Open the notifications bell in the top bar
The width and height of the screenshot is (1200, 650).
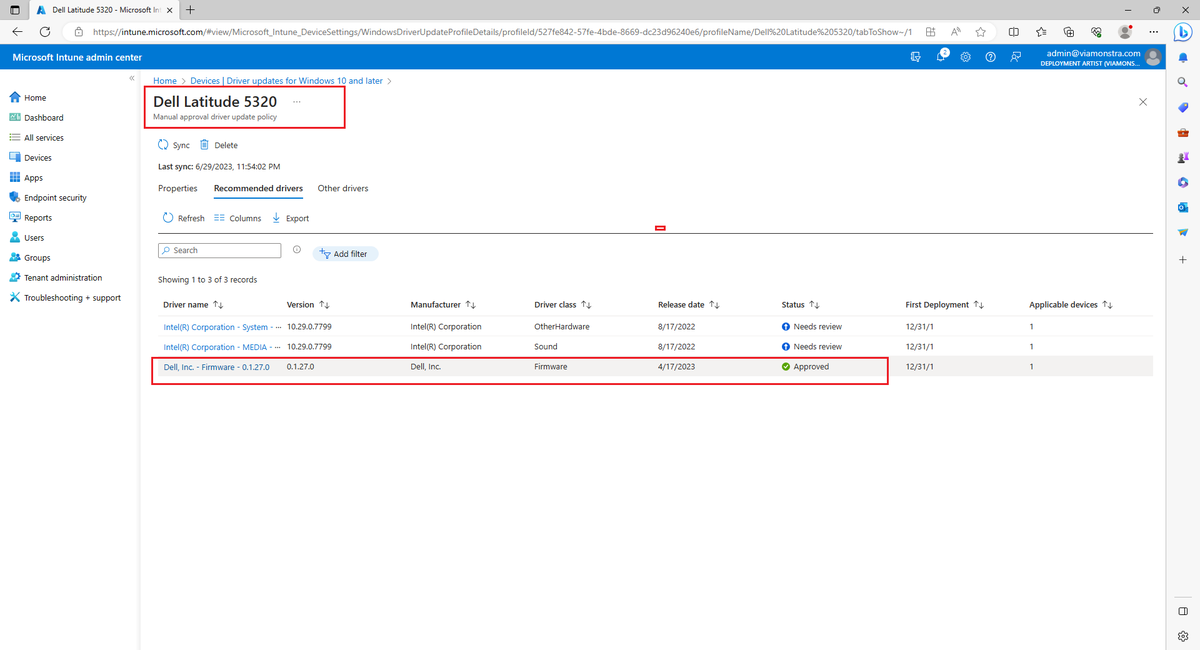(x=941, y=57)
